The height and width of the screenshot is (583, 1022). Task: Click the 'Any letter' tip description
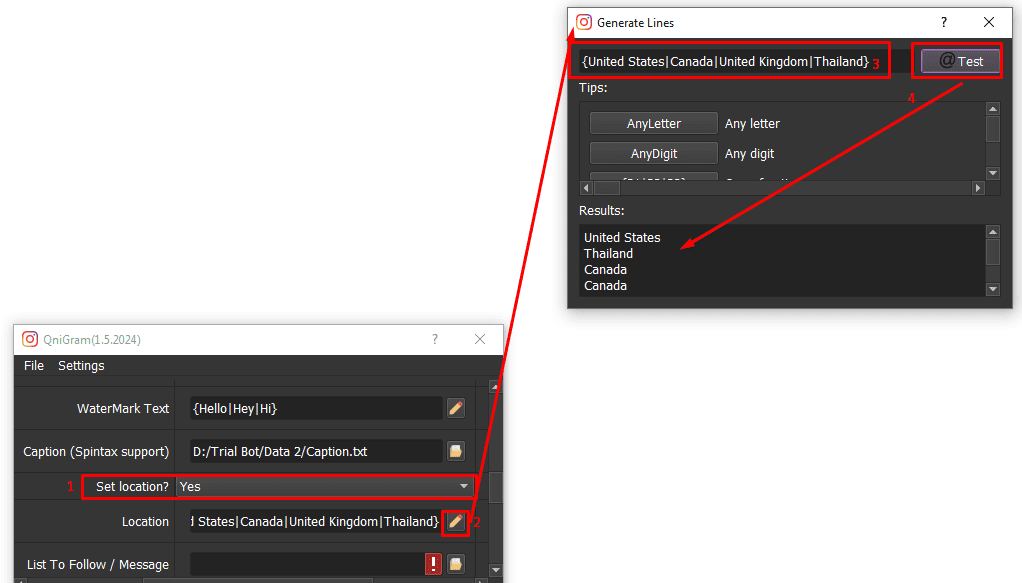[x=752, y=123]
